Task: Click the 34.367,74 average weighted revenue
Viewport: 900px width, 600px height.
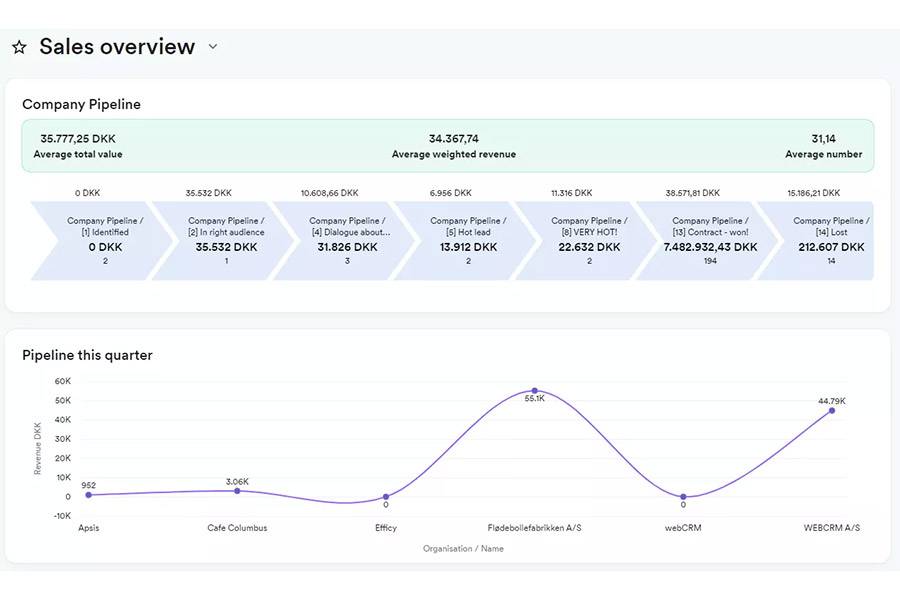Action: click(453, 138)
